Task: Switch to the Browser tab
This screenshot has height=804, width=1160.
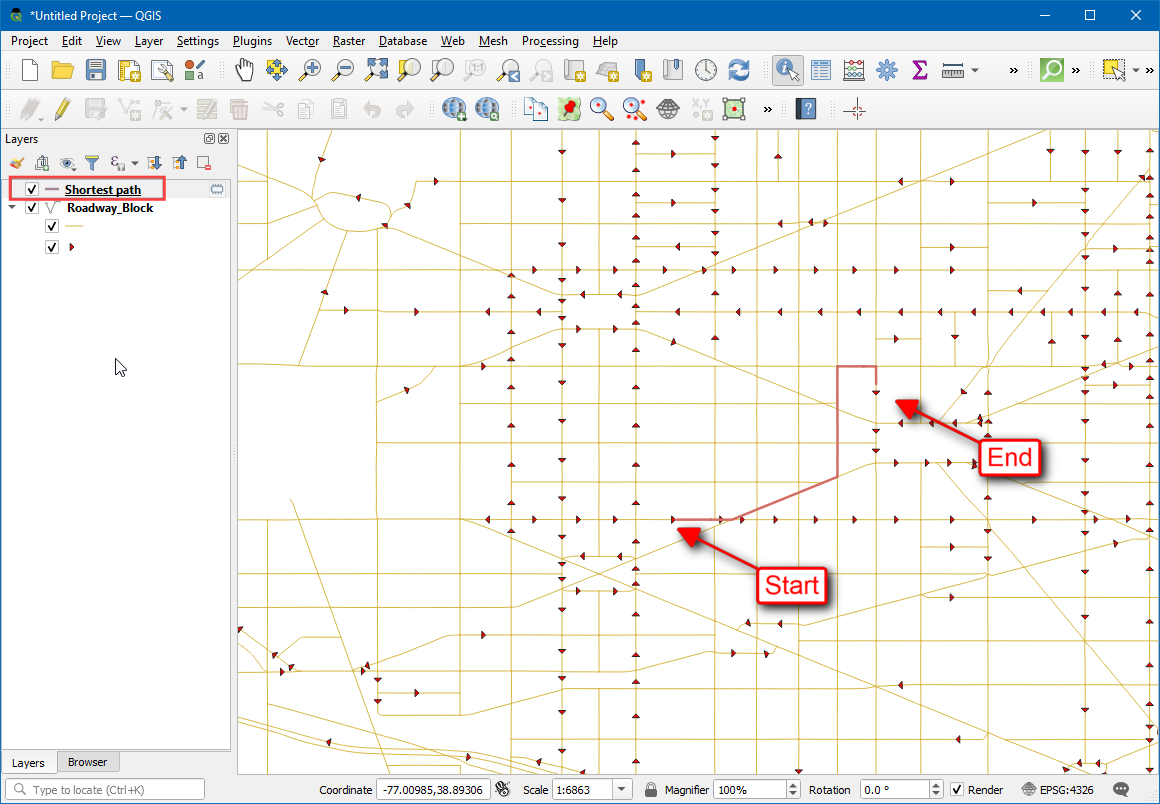Action: (x=87, y=762)
